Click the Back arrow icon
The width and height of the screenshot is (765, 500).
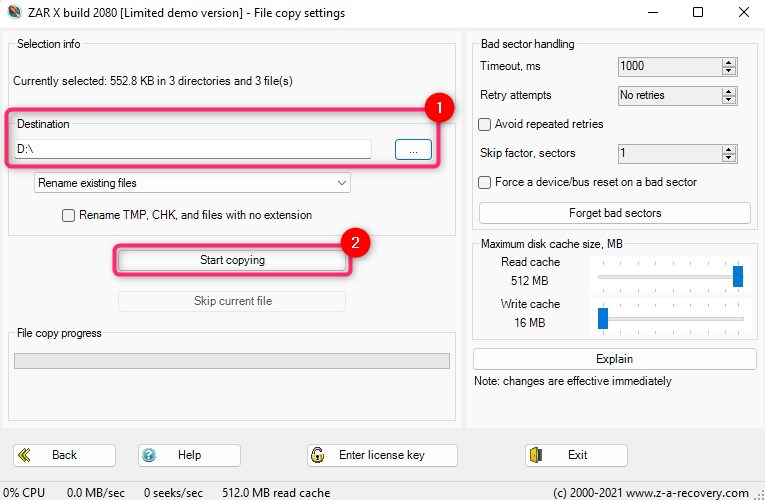(24, 455)
